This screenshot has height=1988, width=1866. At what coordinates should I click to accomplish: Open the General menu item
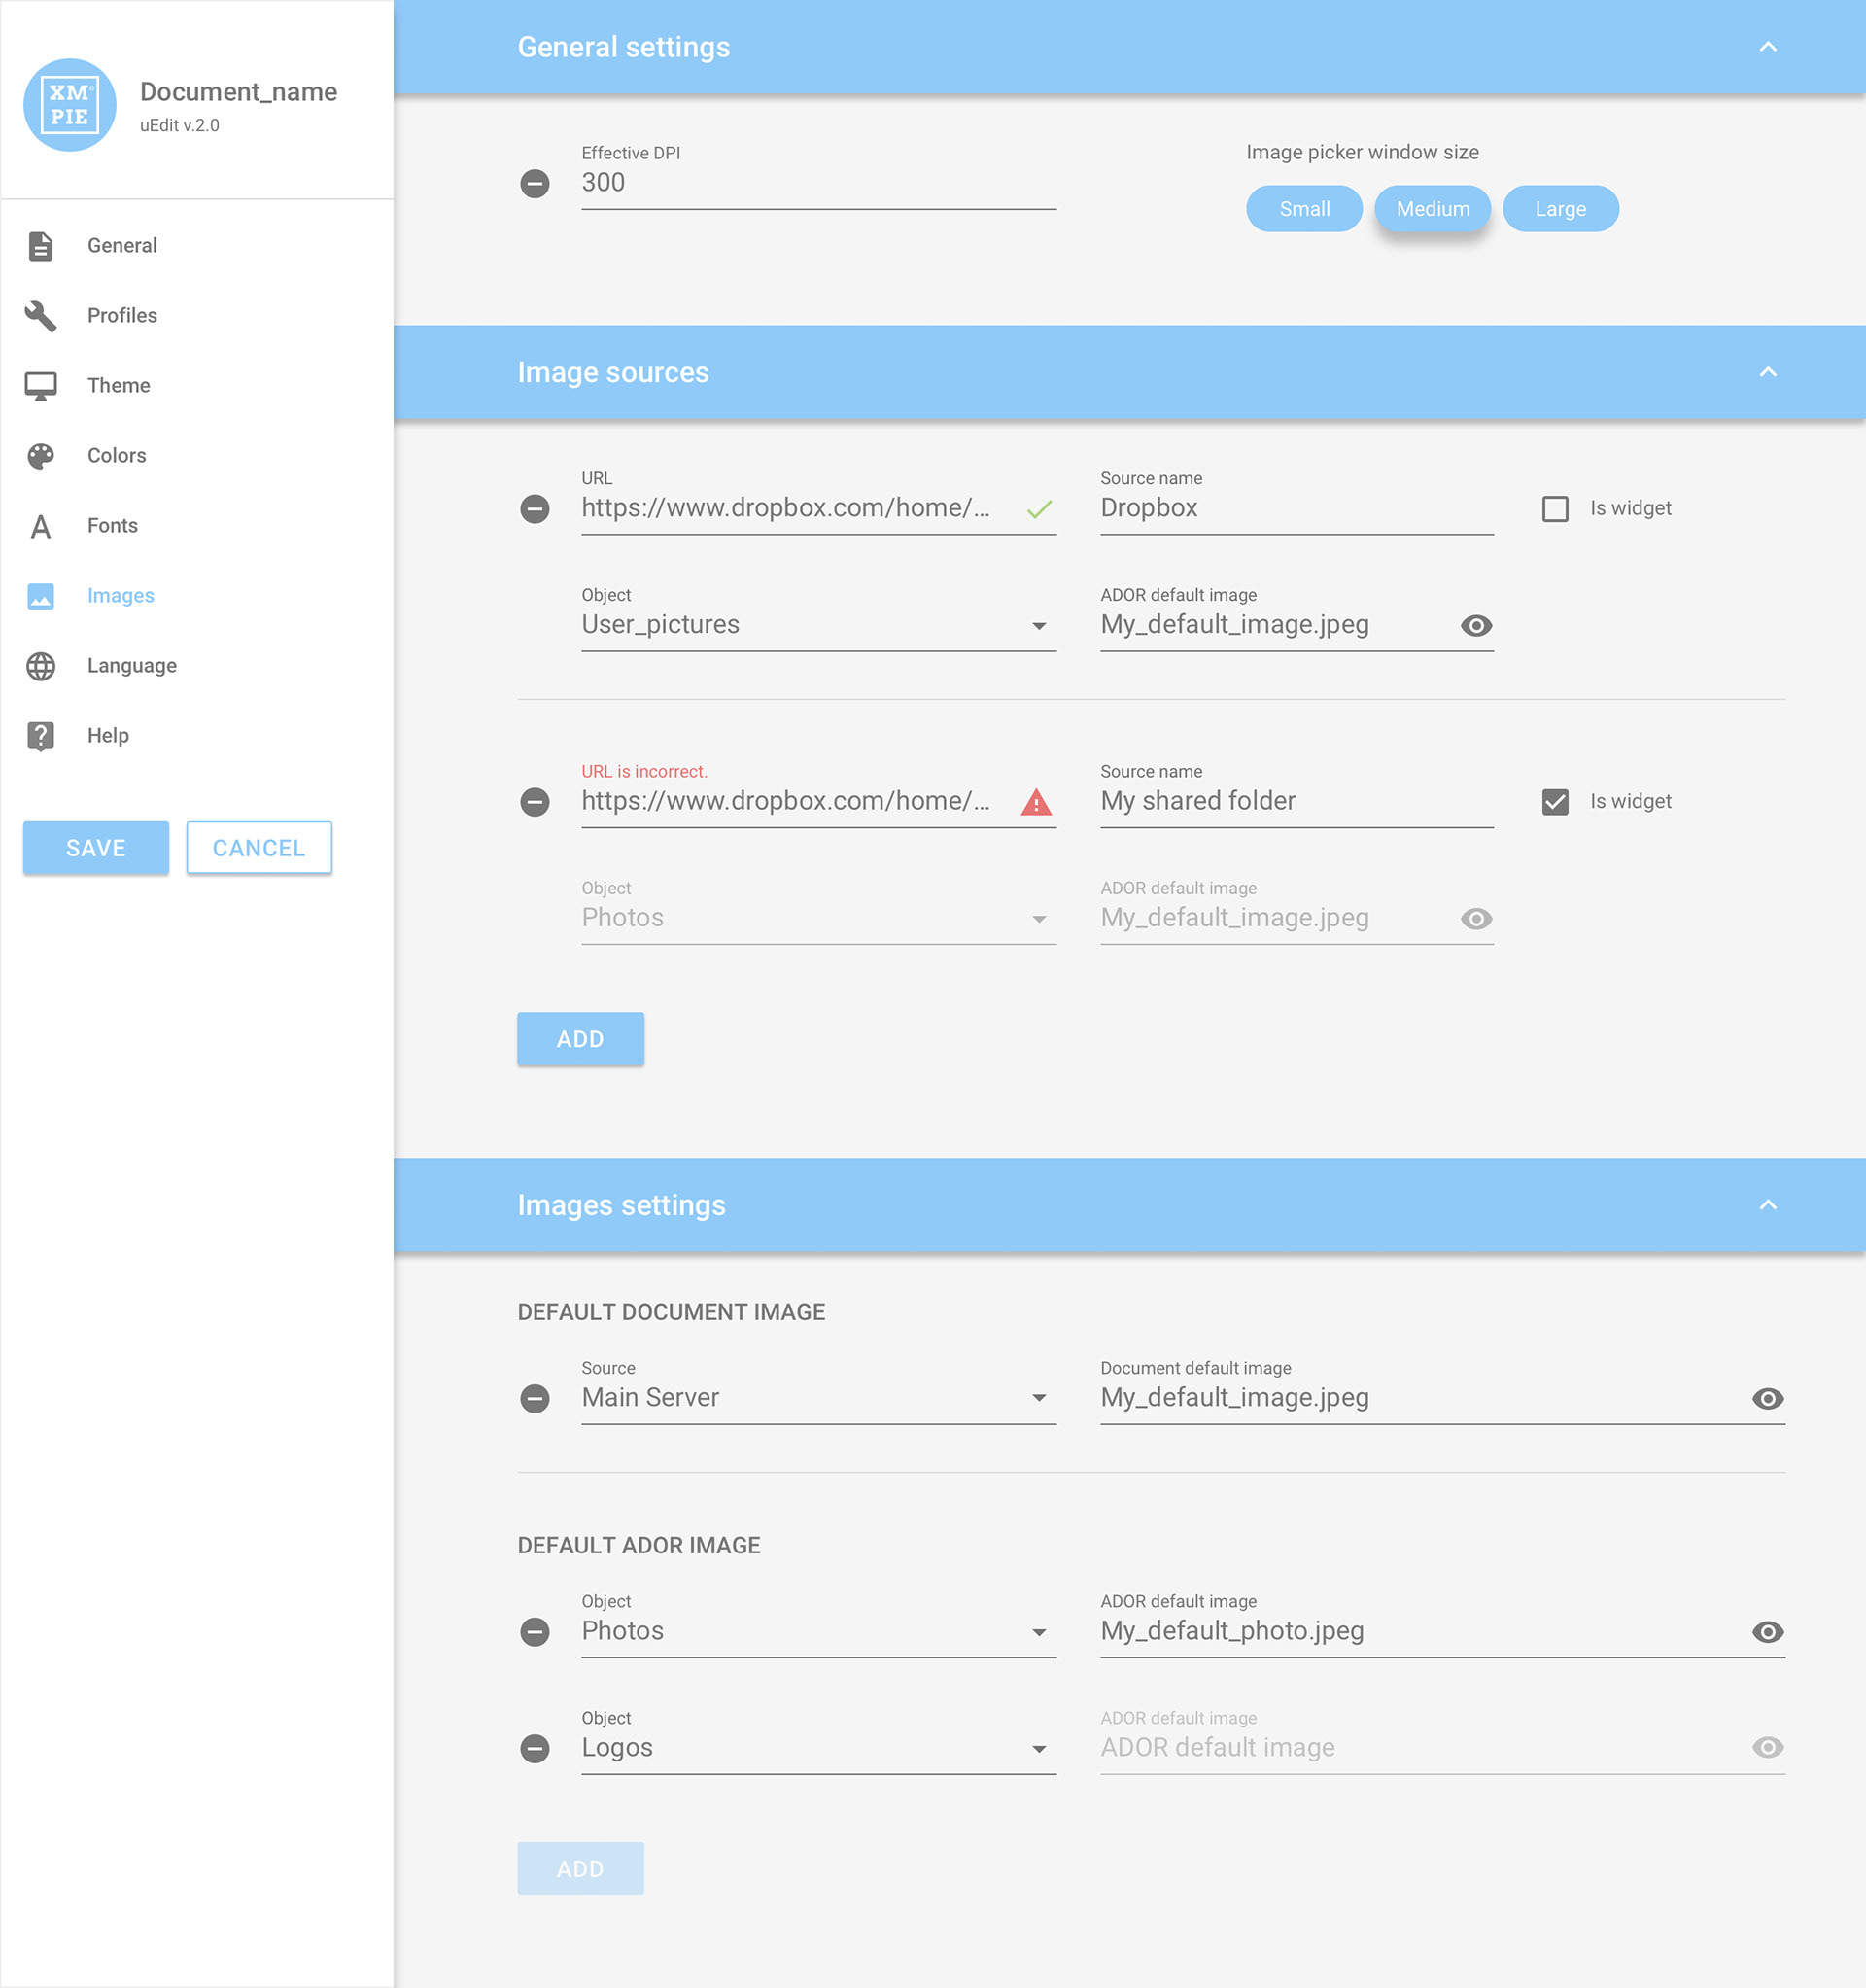tap(122, 246)
